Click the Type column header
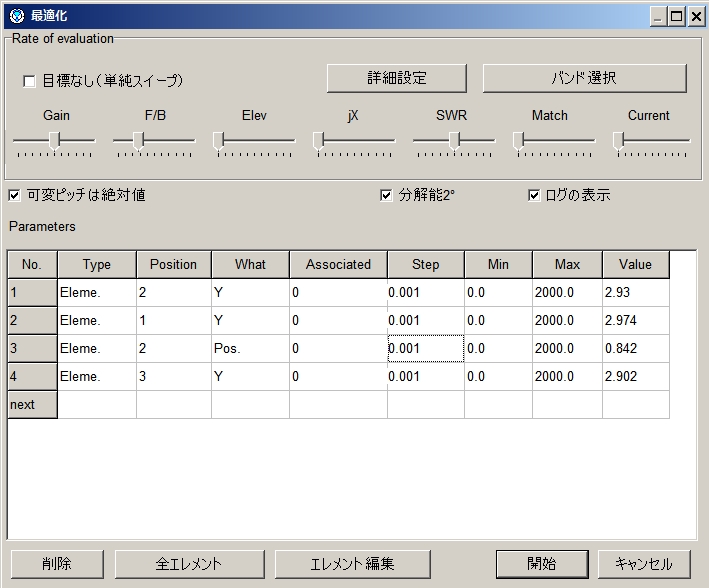Viewport: 709px width, 588px height. (x=97, y=265)
